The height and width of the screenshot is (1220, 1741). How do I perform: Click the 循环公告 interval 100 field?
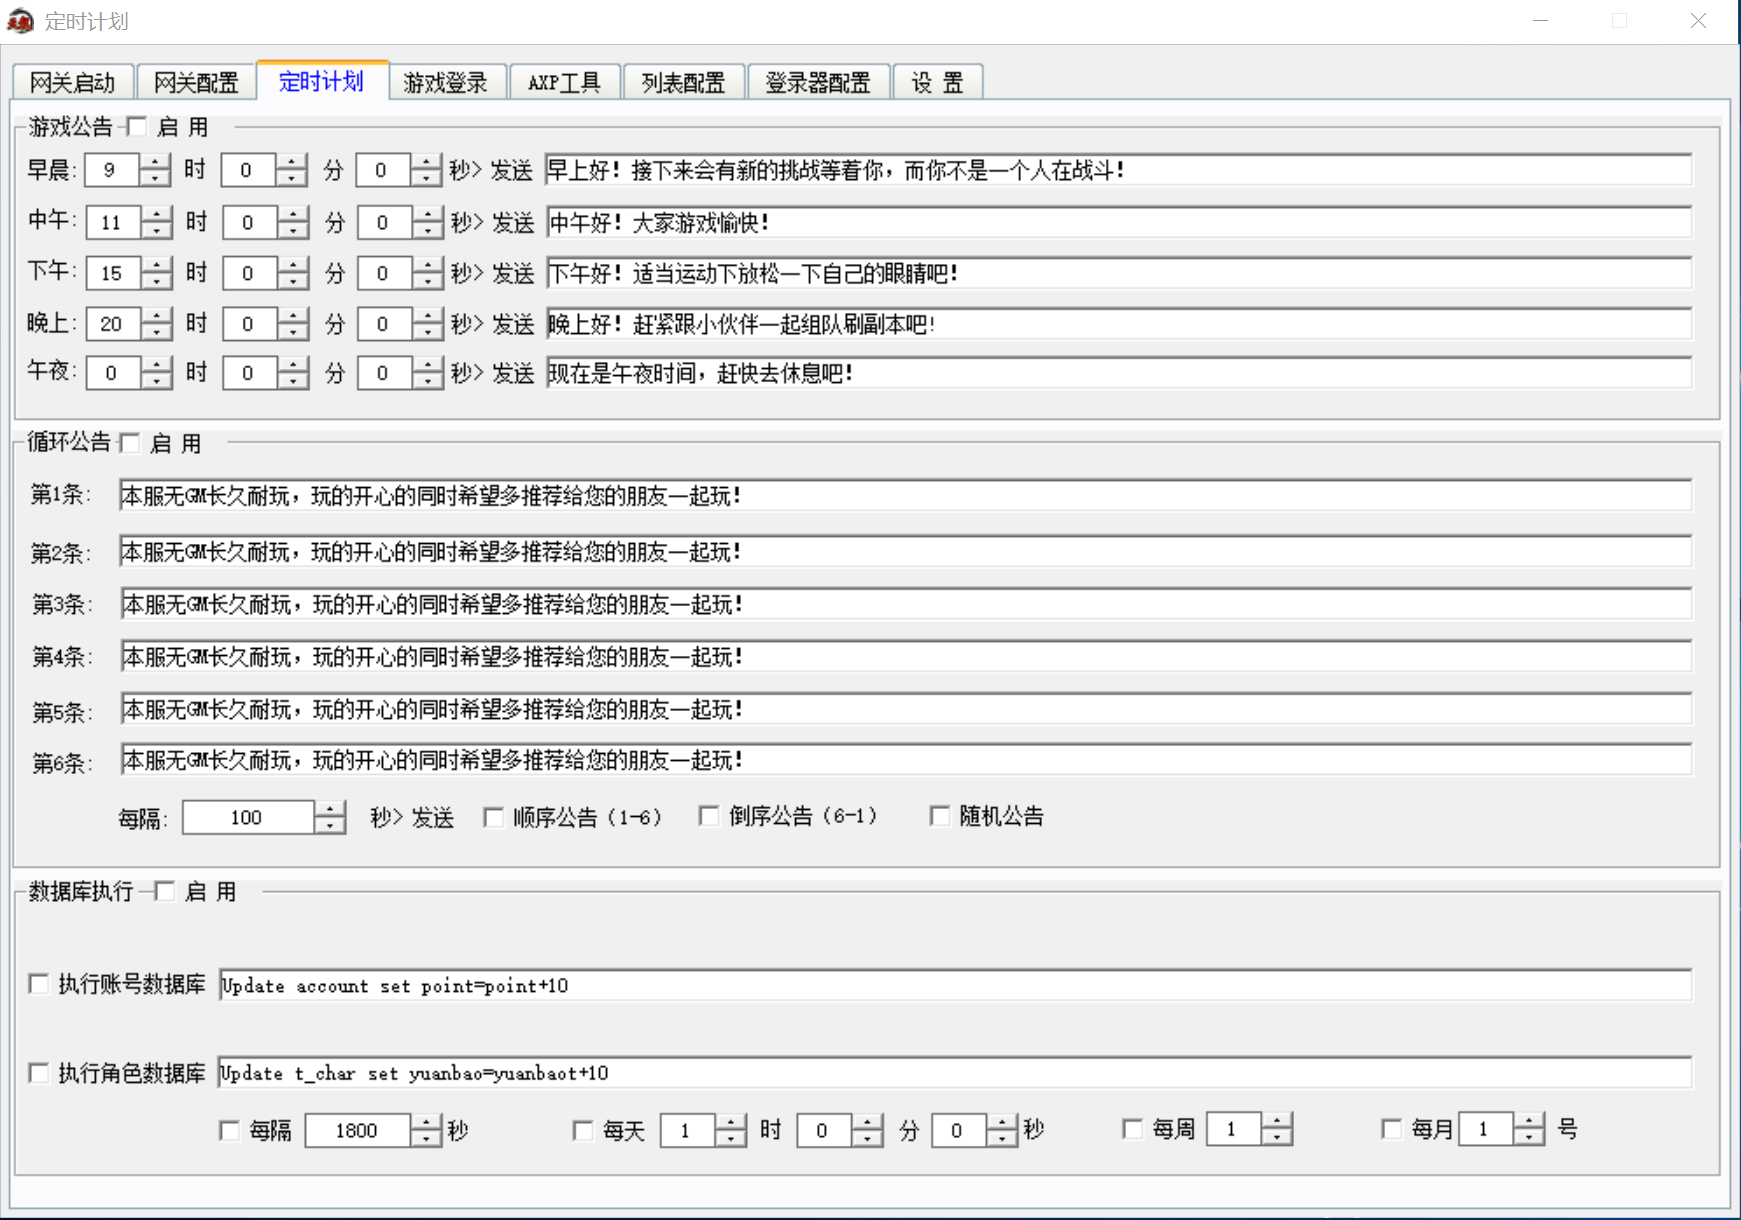pyautogui.click(x=249, y=817)
